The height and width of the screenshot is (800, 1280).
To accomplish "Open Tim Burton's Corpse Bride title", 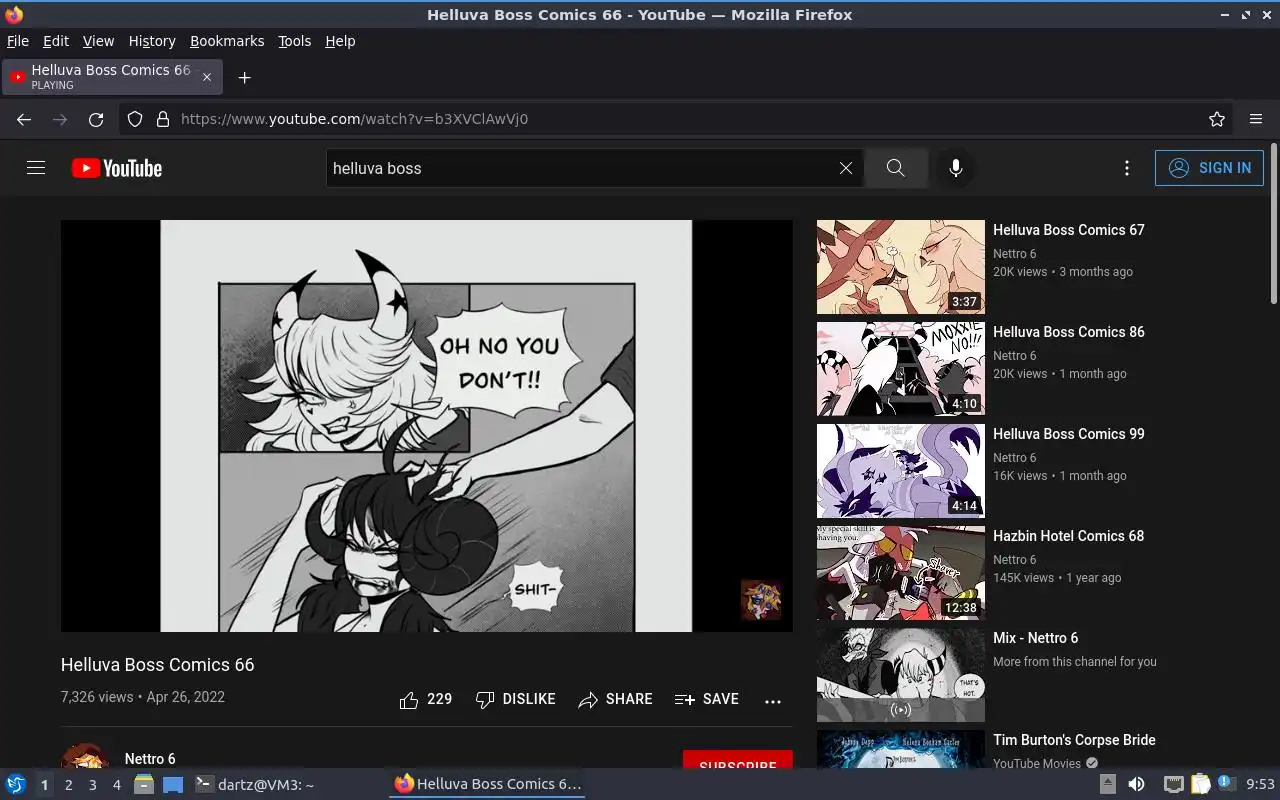I will pyautogui.click(x=1074, y=740).
